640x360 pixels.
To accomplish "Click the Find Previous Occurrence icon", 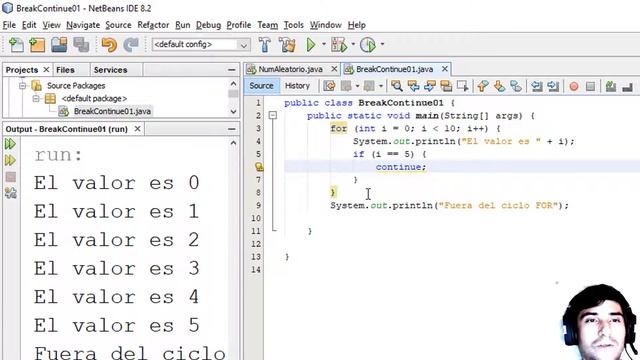I will [x=413, y=86].
